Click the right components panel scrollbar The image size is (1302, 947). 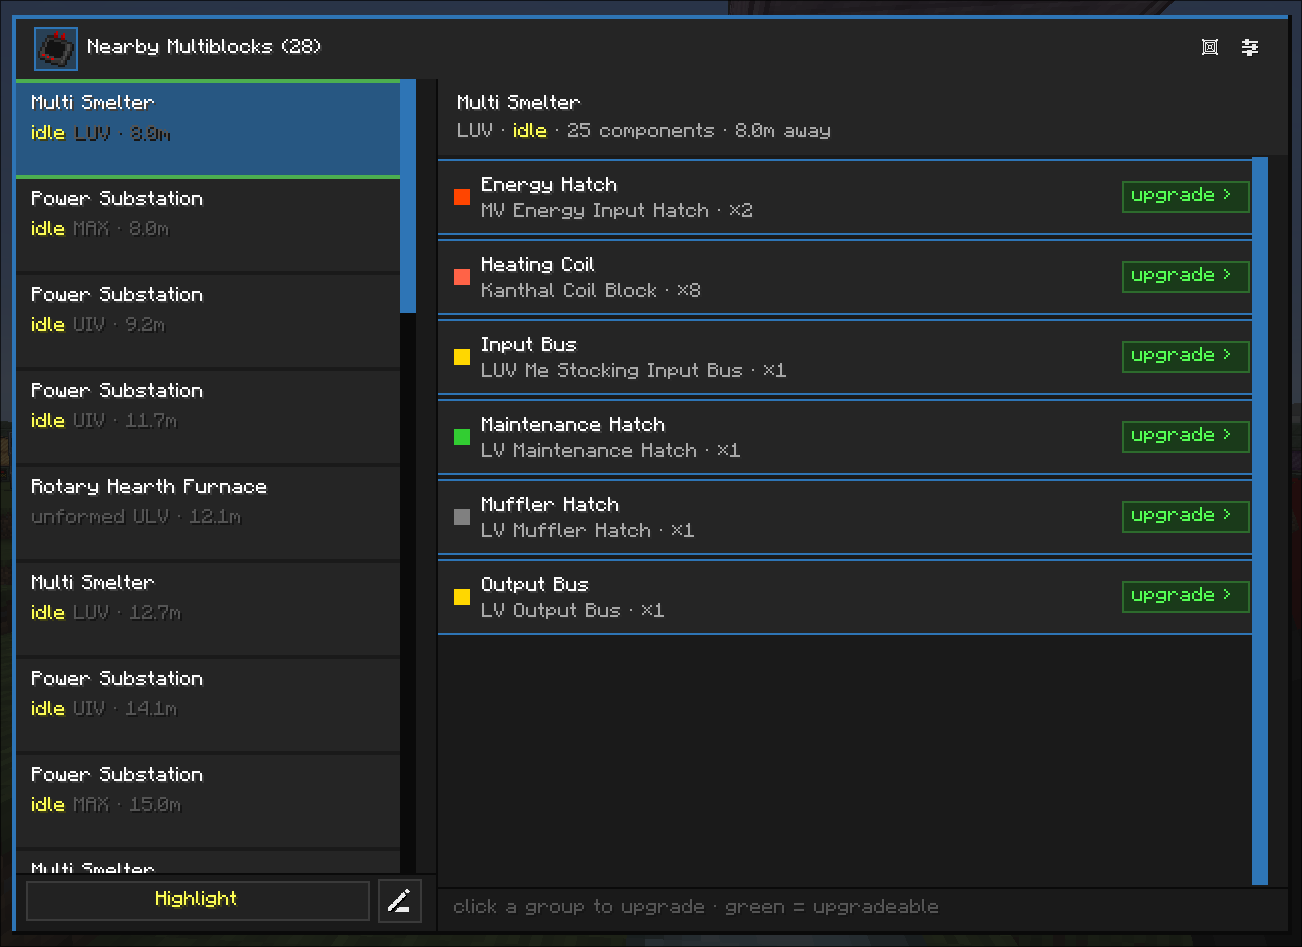[x=1260, y=521]
